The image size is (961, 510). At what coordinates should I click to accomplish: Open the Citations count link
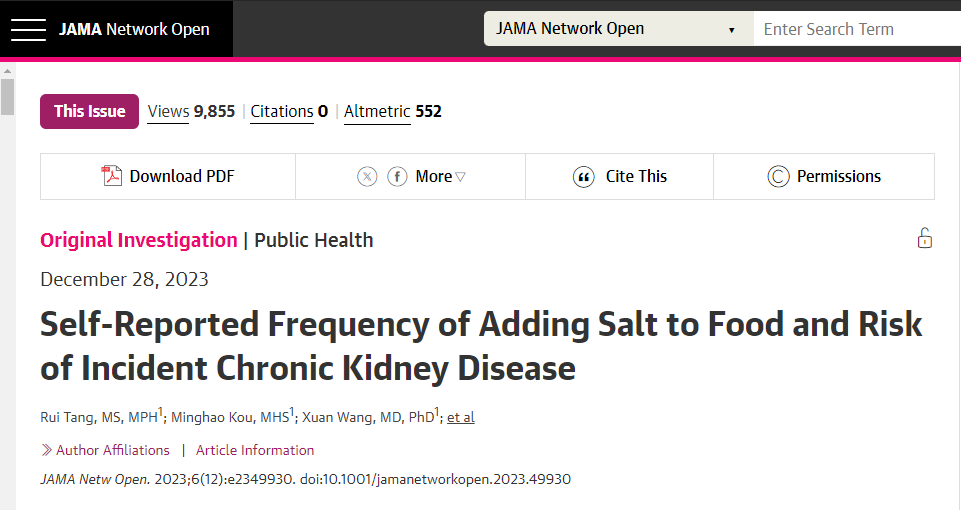point(289,112)
